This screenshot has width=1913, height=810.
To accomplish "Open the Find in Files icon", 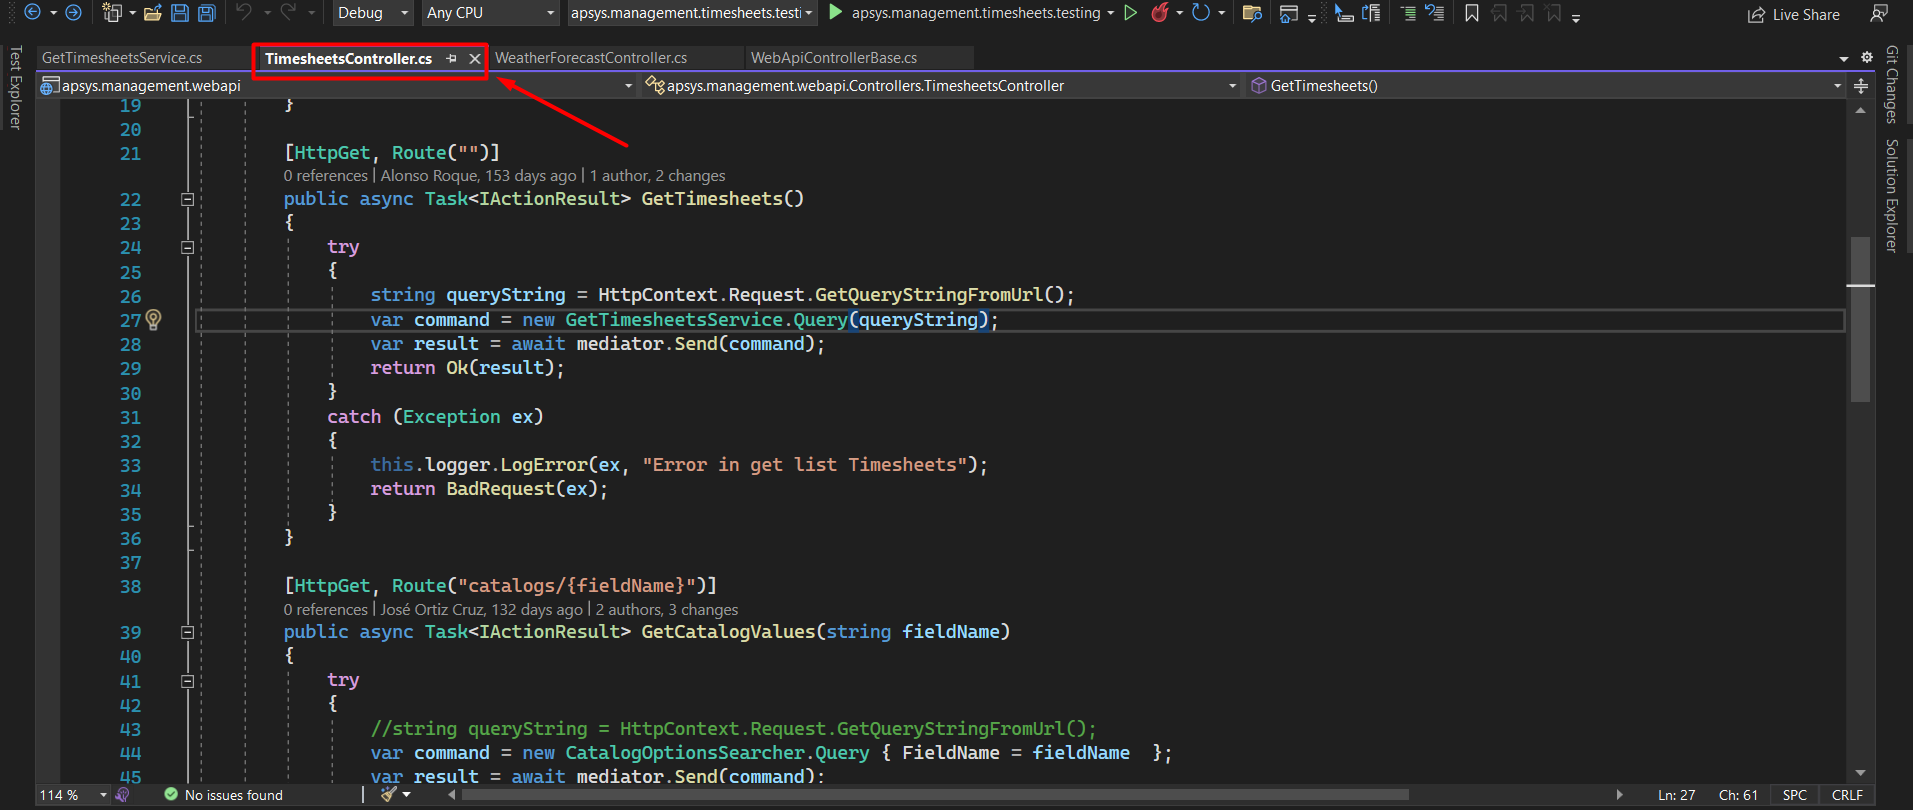I will [1251, 13].
